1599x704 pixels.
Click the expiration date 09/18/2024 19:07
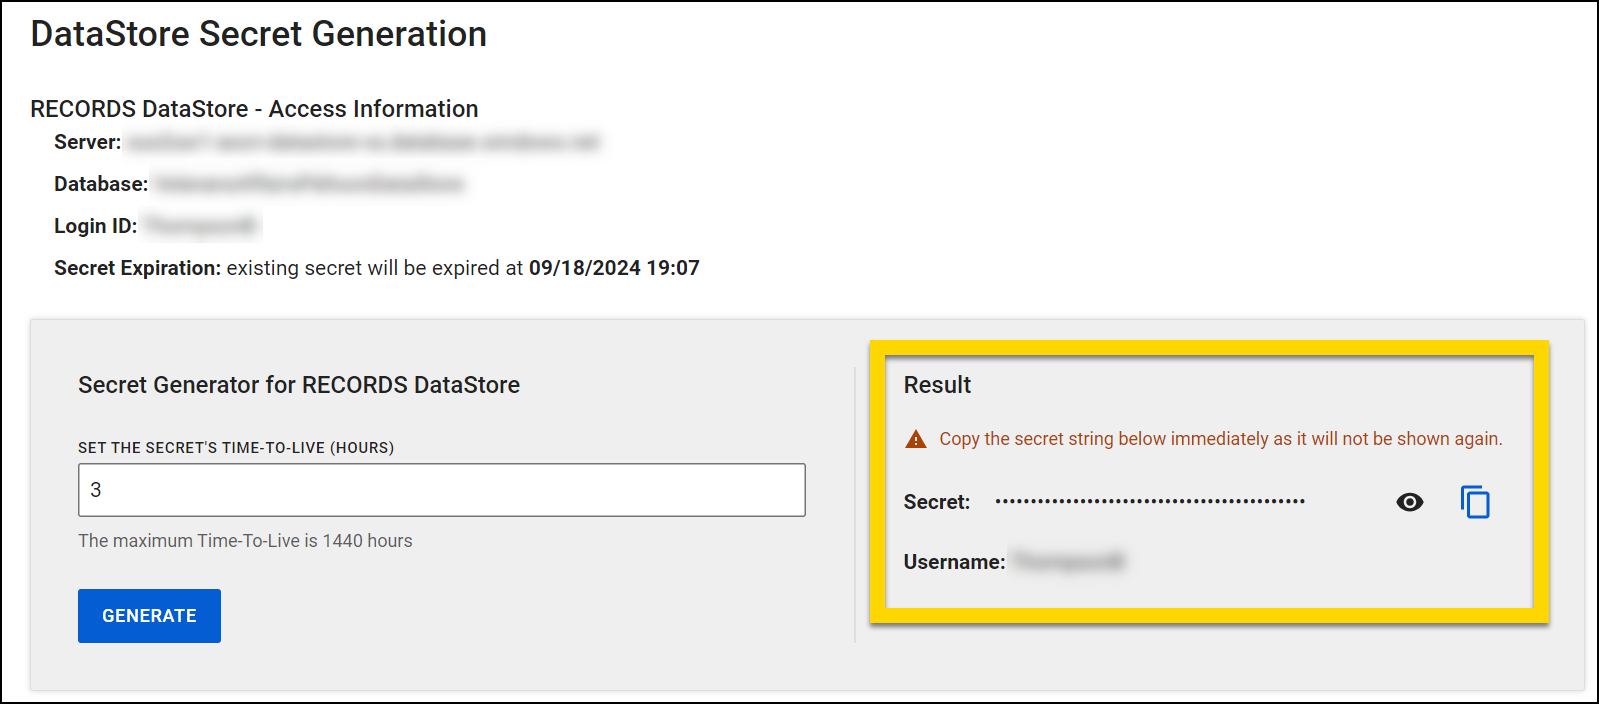pyautogui.click(x=613, y=268)
